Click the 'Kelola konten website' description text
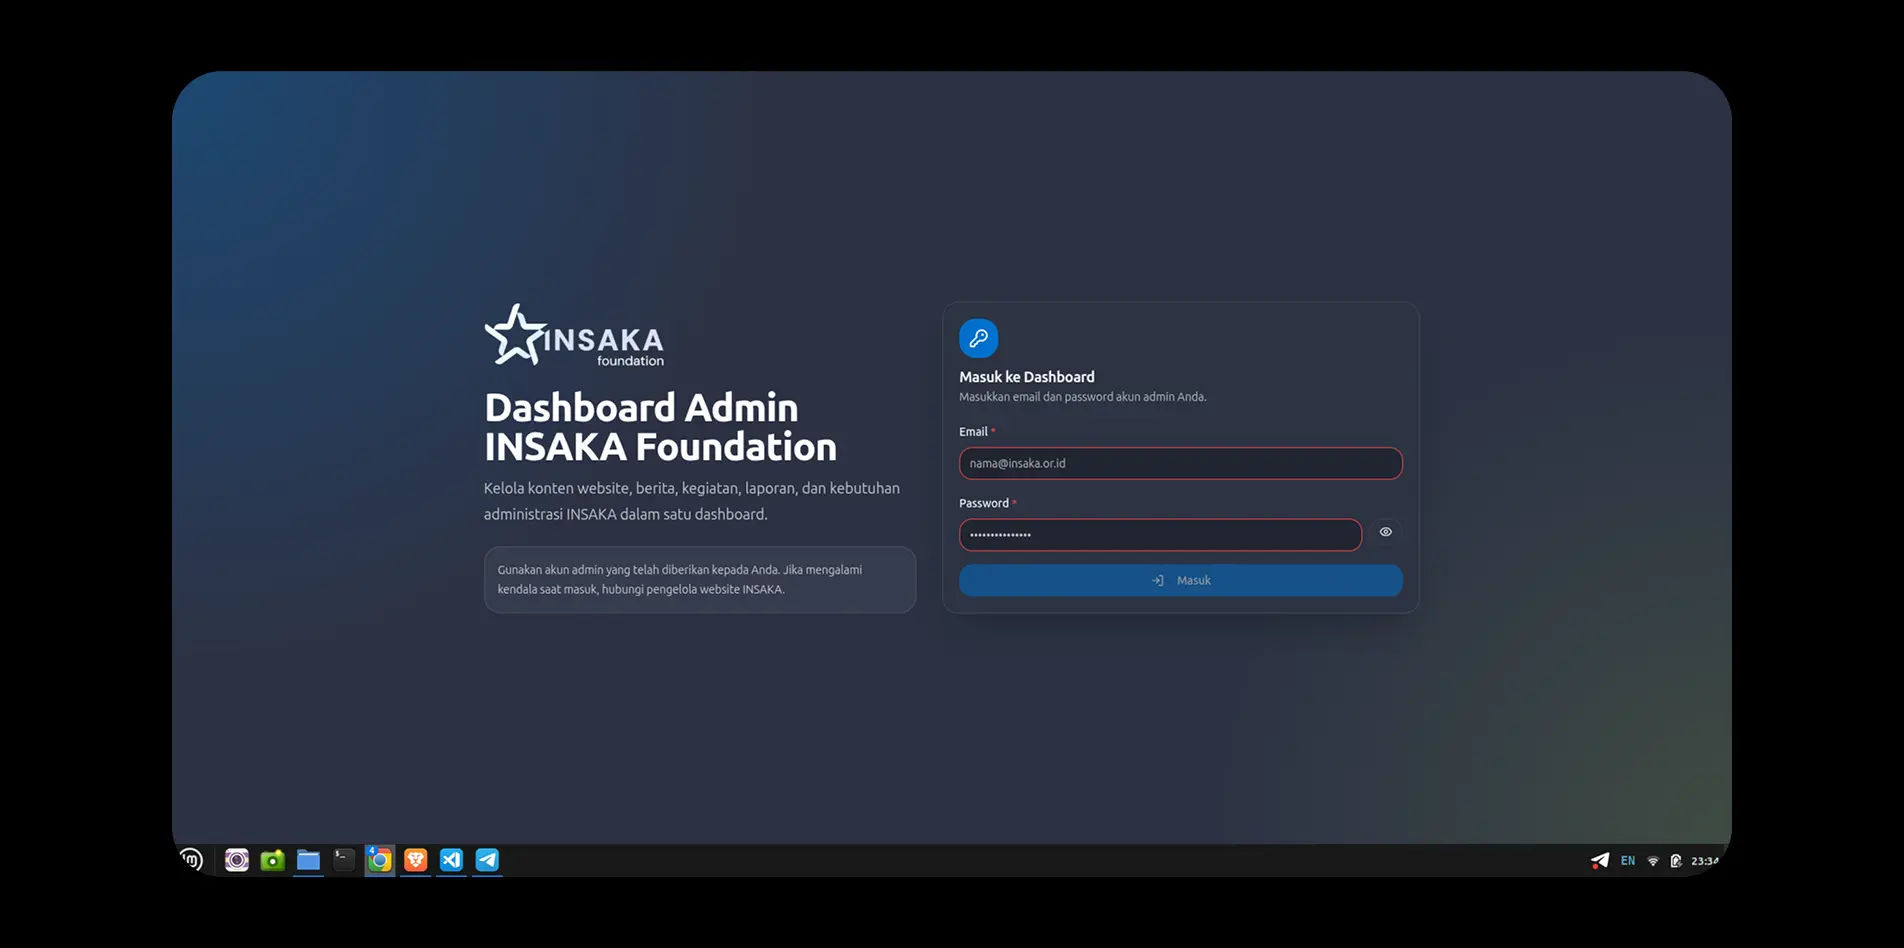The height and width of the screenshot is (948, 1904). pyautogui.click(x=692, y=501)
